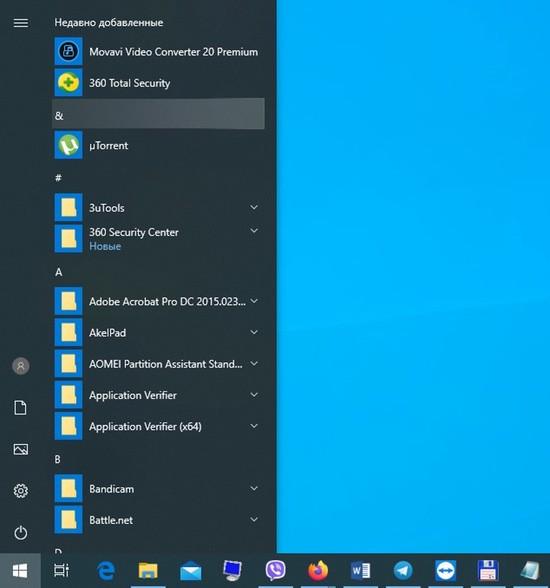Click the 'Новые' tag under 360 Security Center

pyautogui.click(x=105, y=246)
